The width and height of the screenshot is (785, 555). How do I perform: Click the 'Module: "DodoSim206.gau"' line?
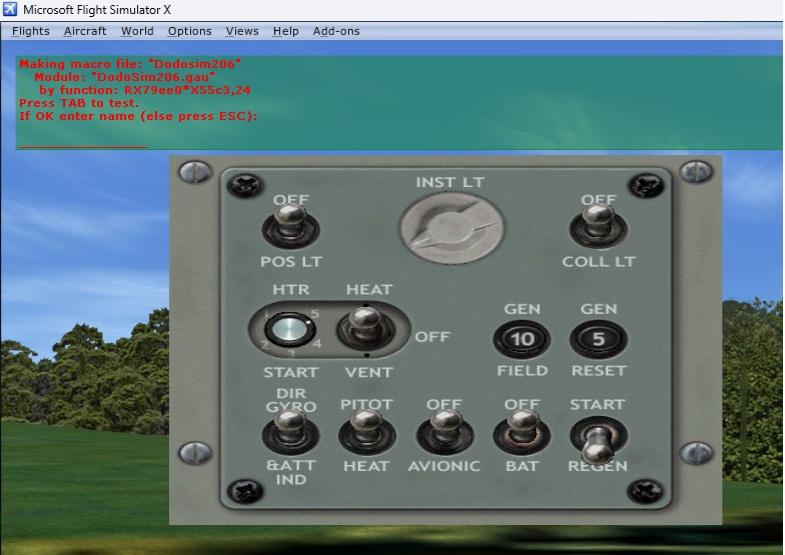[125, 77]
